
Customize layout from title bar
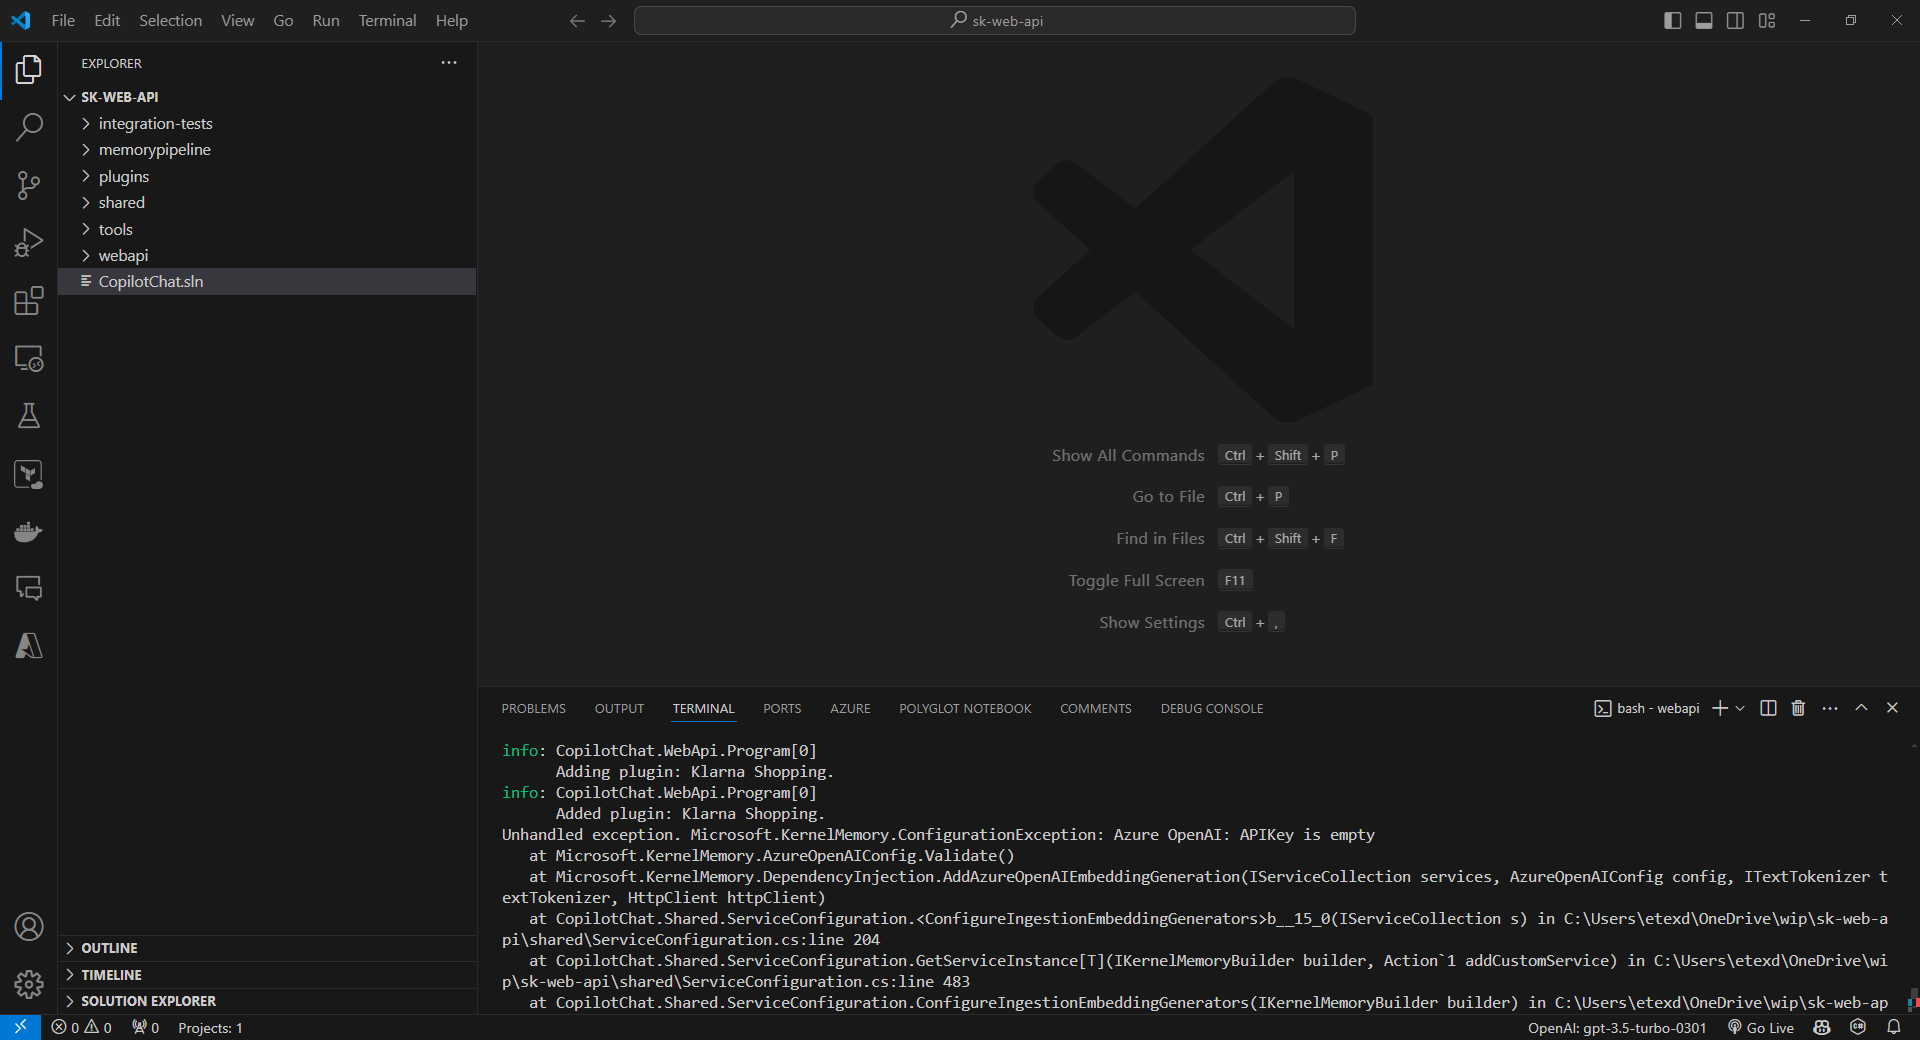click(x=1767, y=20)
